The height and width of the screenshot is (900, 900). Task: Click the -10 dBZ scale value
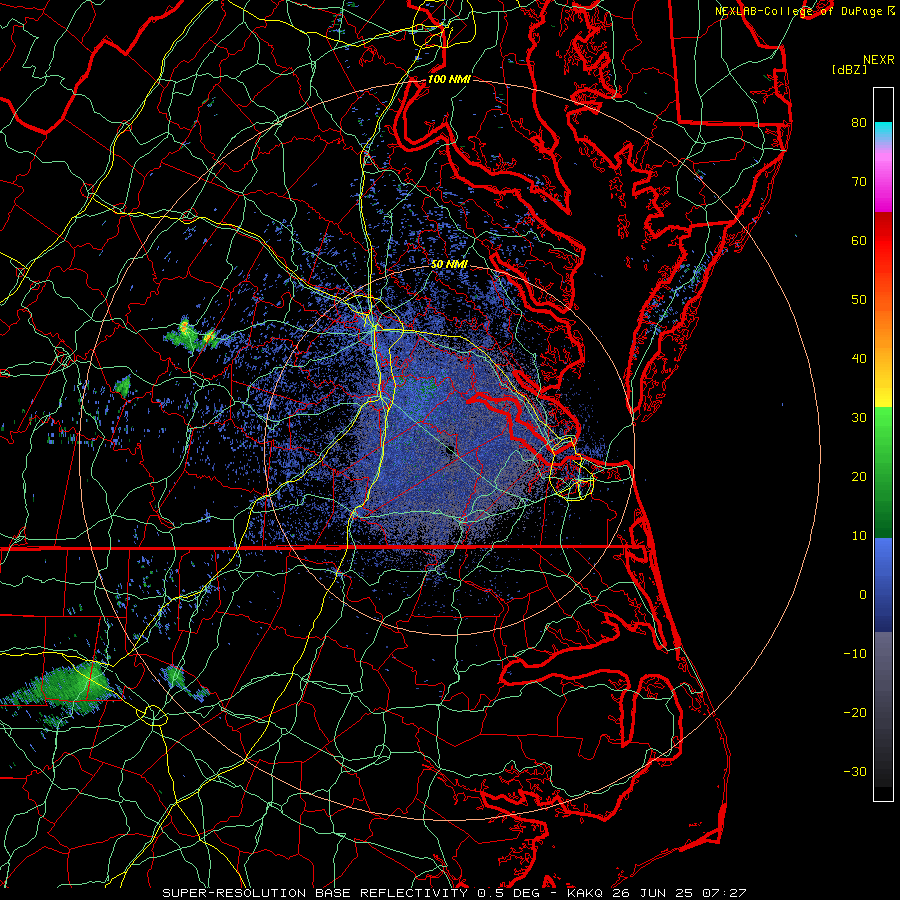(855, 654)
